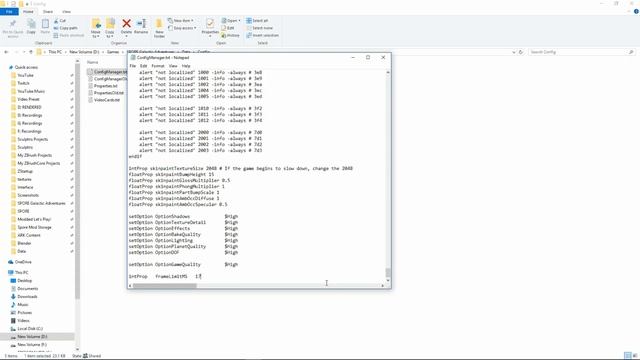640x360 pixels.
Task: Select OneDrive in navigation pane
Action: coord(23,262)
